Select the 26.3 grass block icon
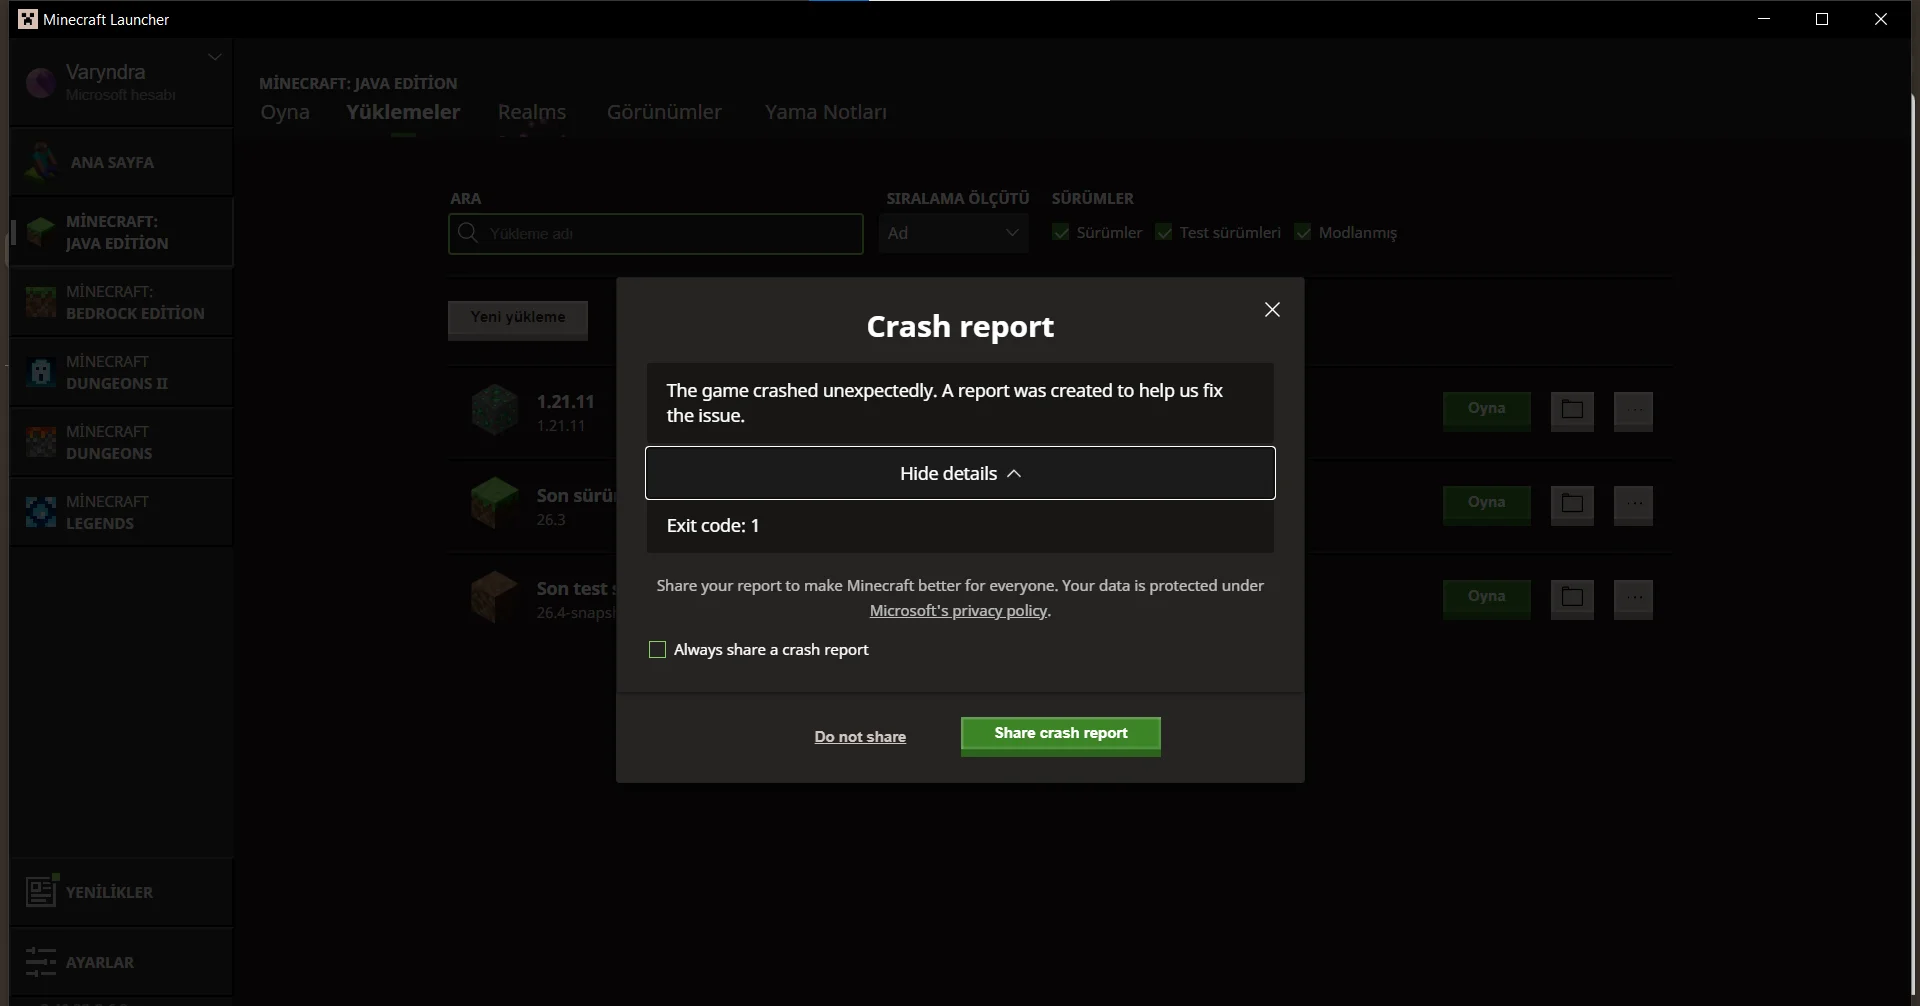This screenshot has height=1006, width=1920. pyautogui.click(x=495, y=503)
